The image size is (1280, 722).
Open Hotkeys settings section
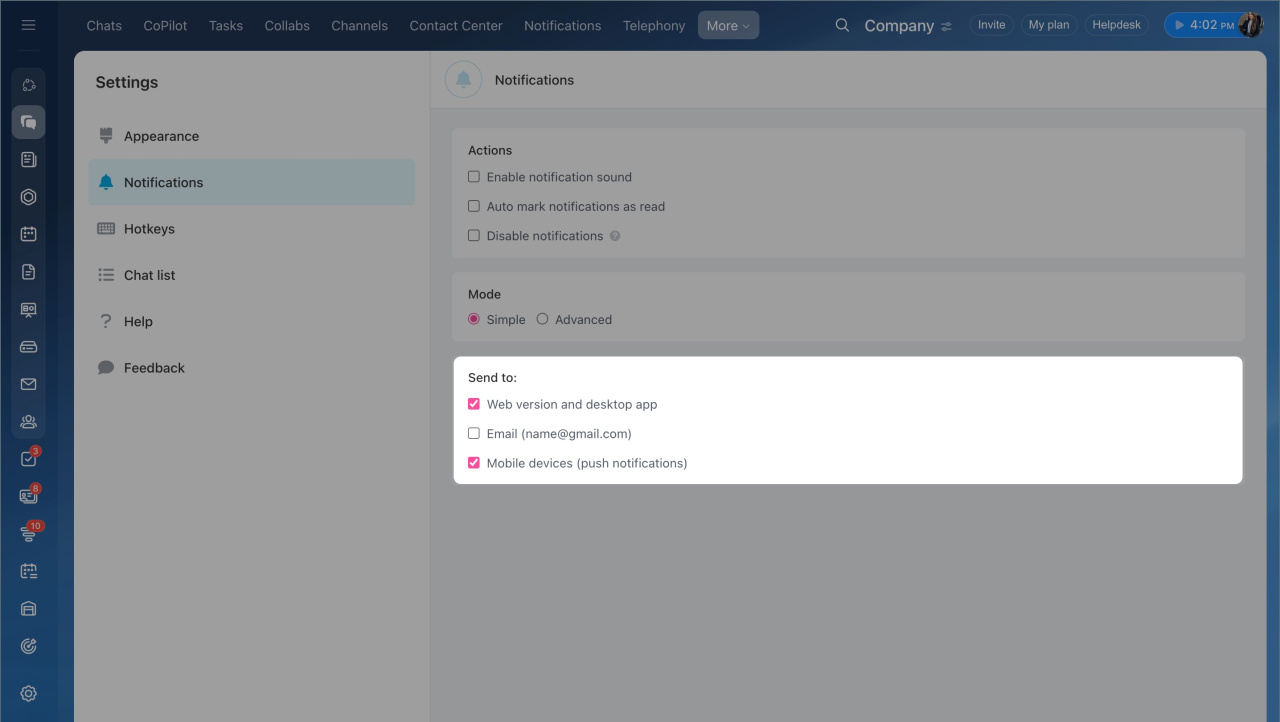click(149, 229)
